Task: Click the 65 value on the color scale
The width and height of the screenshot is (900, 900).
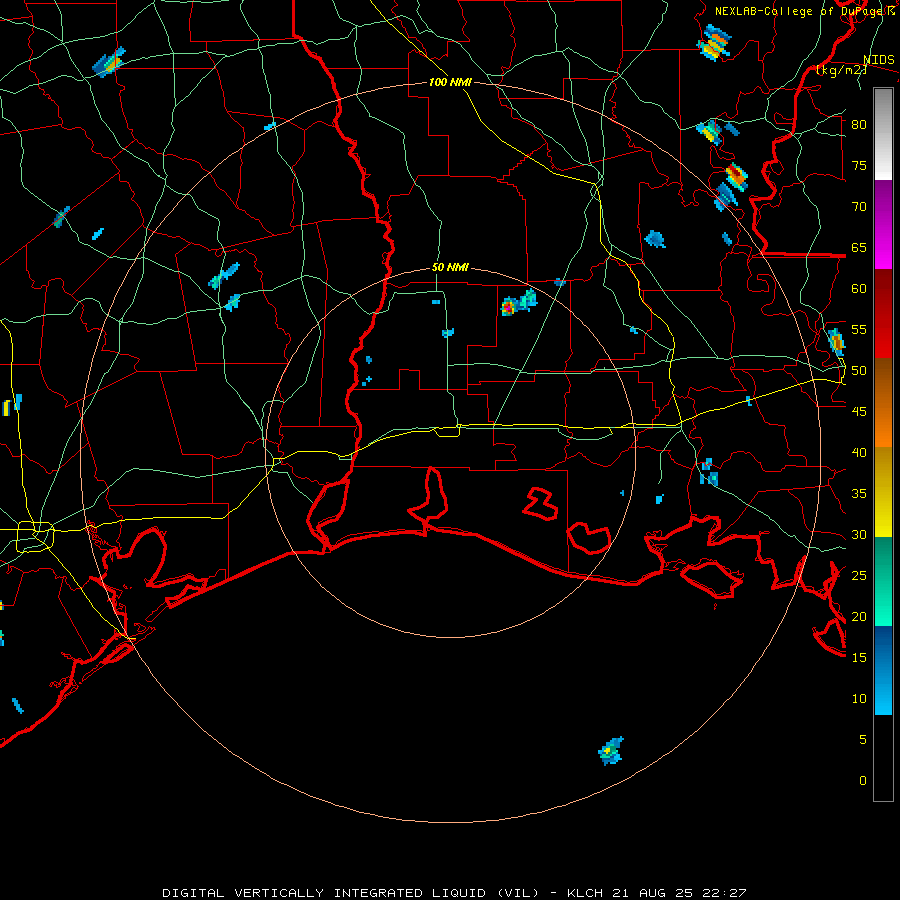Action: point(859,248)
